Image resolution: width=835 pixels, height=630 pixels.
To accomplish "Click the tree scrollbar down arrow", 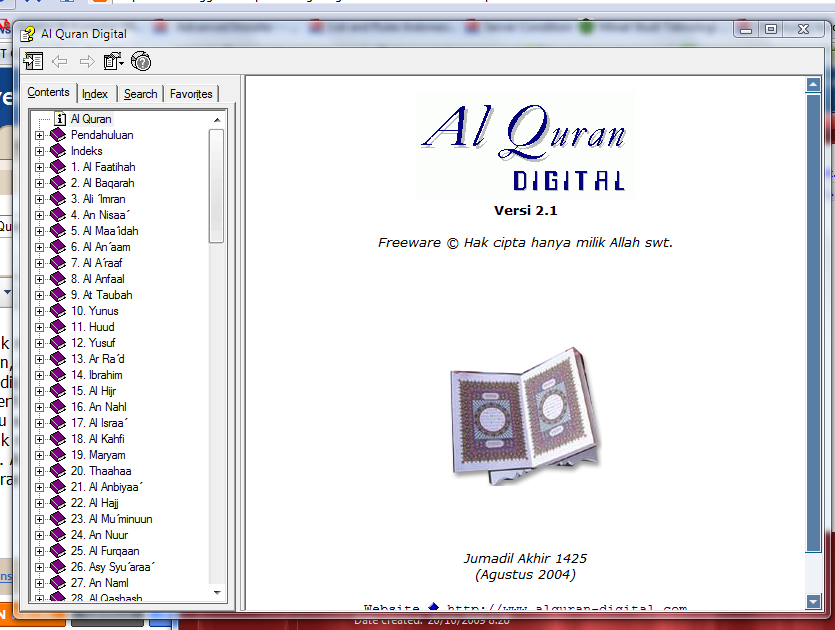I will coord(217,592).
